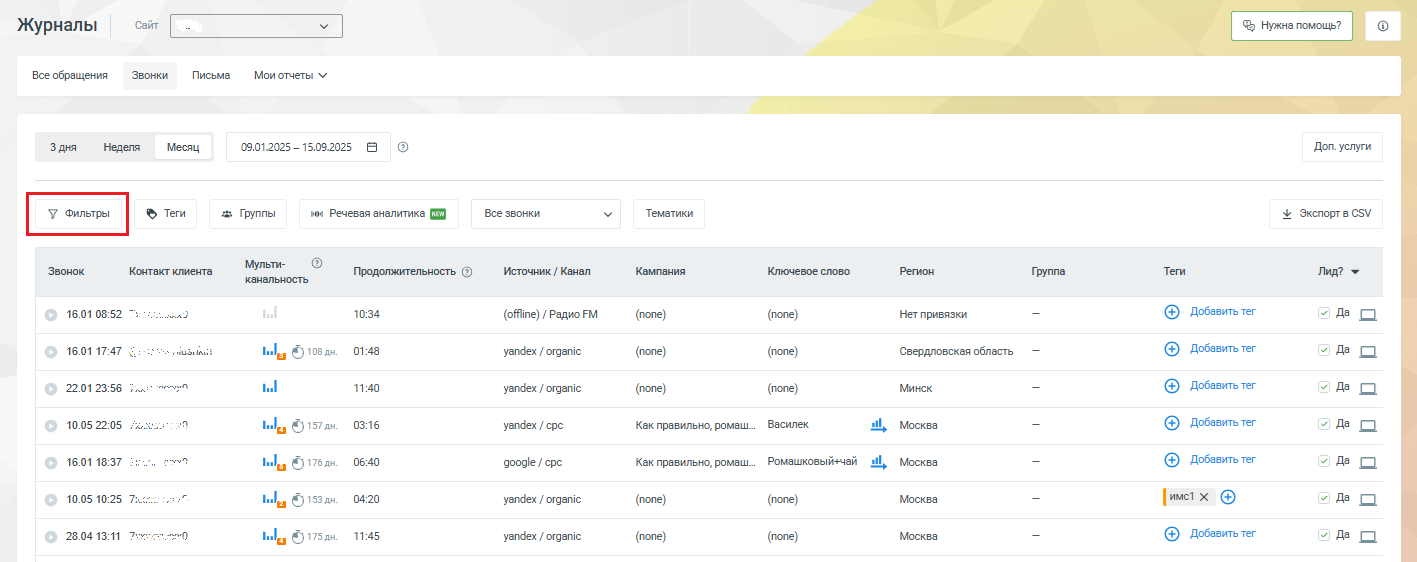This screenshot has height=562, width=1417.
Task: Click the 157 days timer icon
Action: pyautogui.click(x=298, y=426)
